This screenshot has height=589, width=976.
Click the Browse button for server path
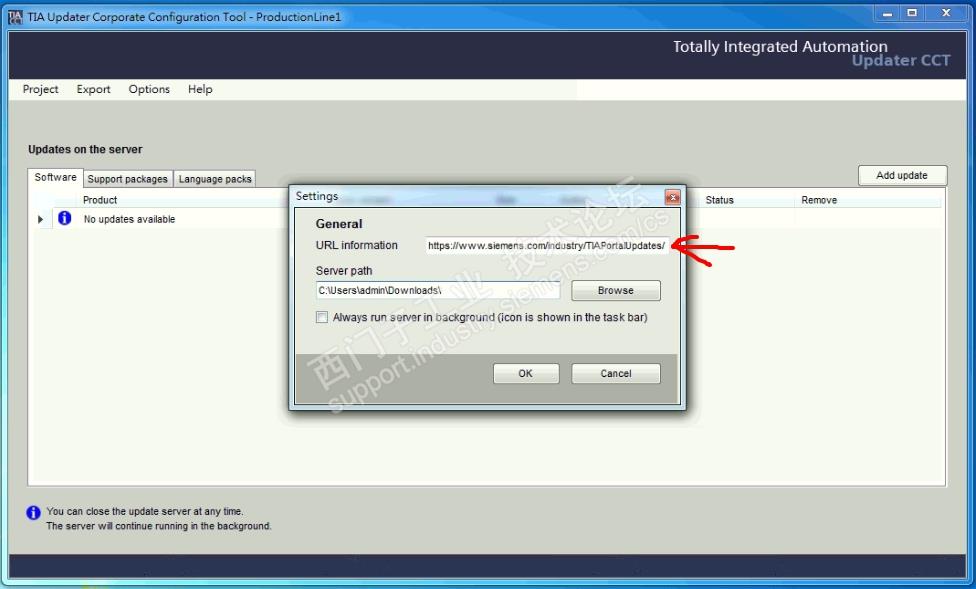coord(616,291)
